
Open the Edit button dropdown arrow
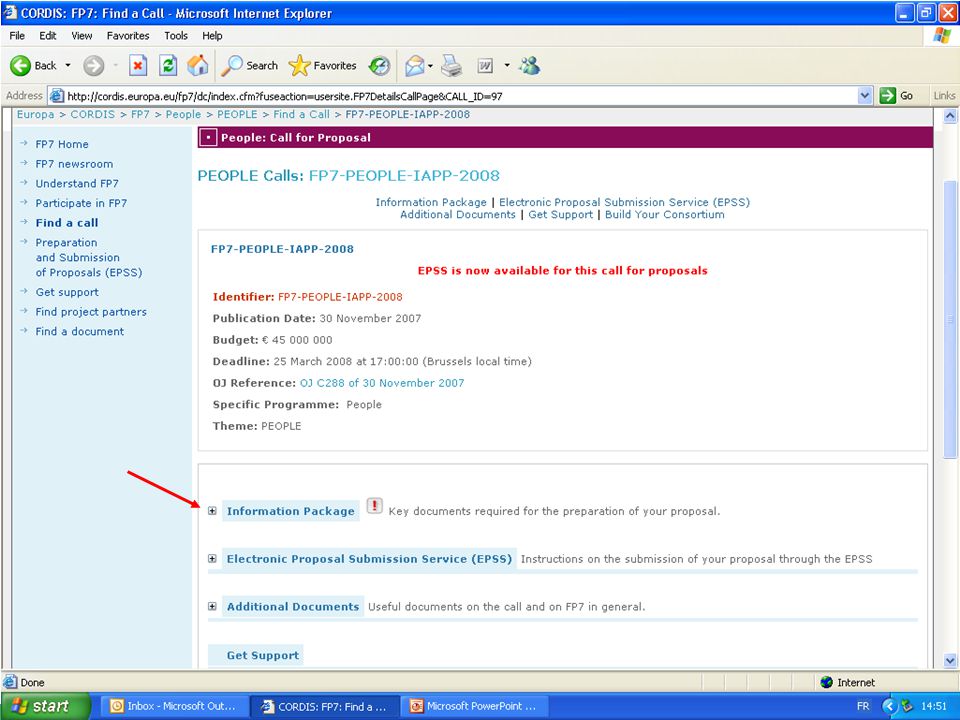507,66
